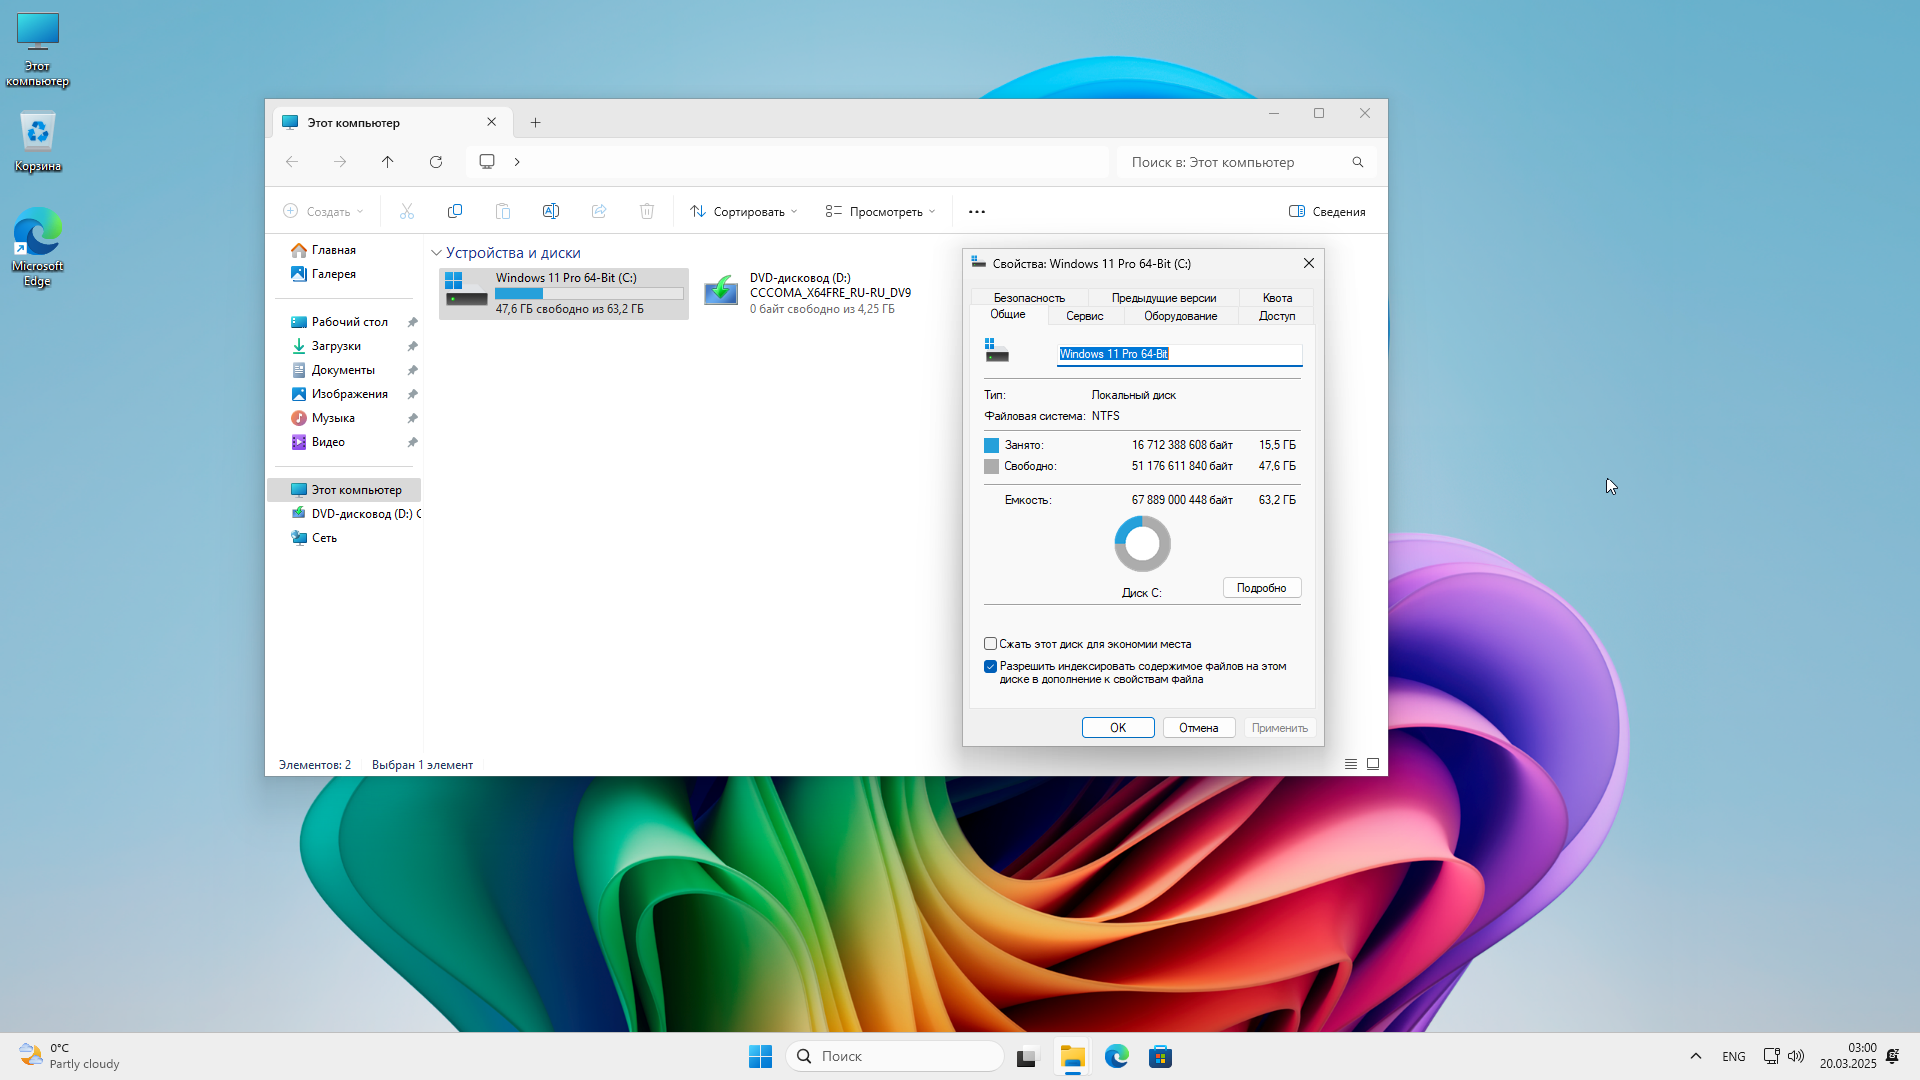Toggle the Details (Сведения) pane
Viewport: 1920px width, 1080px height.
1327,211
